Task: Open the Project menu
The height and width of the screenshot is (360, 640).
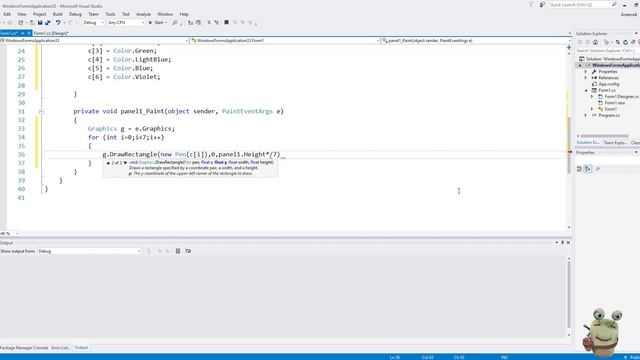Action: coord(40,14)
